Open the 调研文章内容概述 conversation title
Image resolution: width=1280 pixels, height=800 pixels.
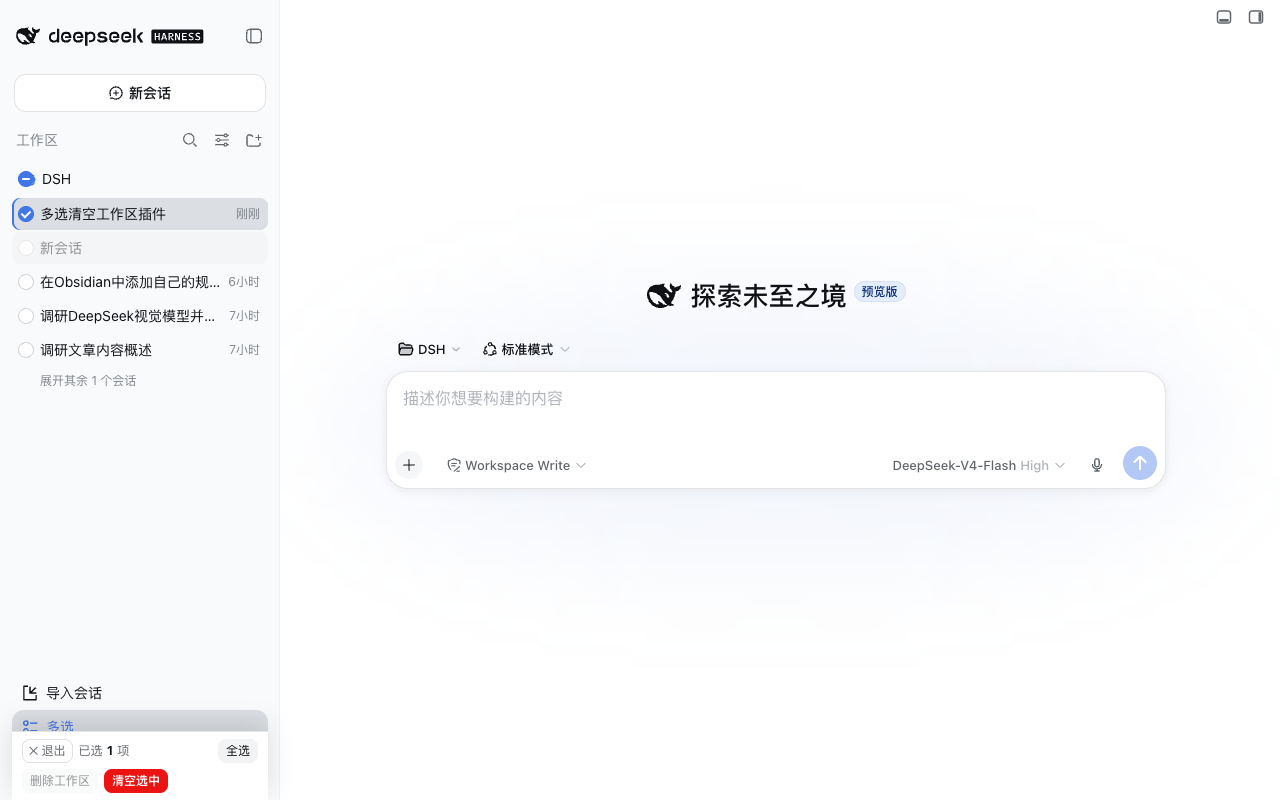point(96,350)
